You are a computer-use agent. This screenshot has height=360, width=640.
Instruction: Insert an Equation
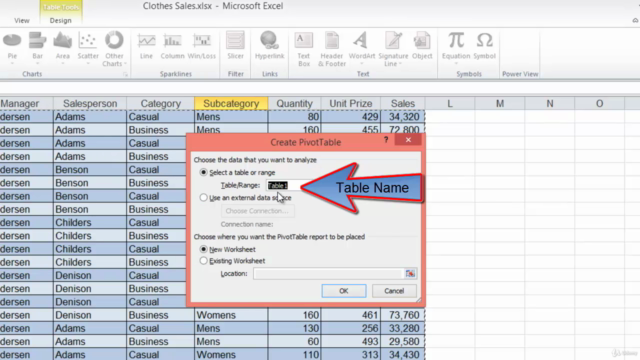(456, 47)
